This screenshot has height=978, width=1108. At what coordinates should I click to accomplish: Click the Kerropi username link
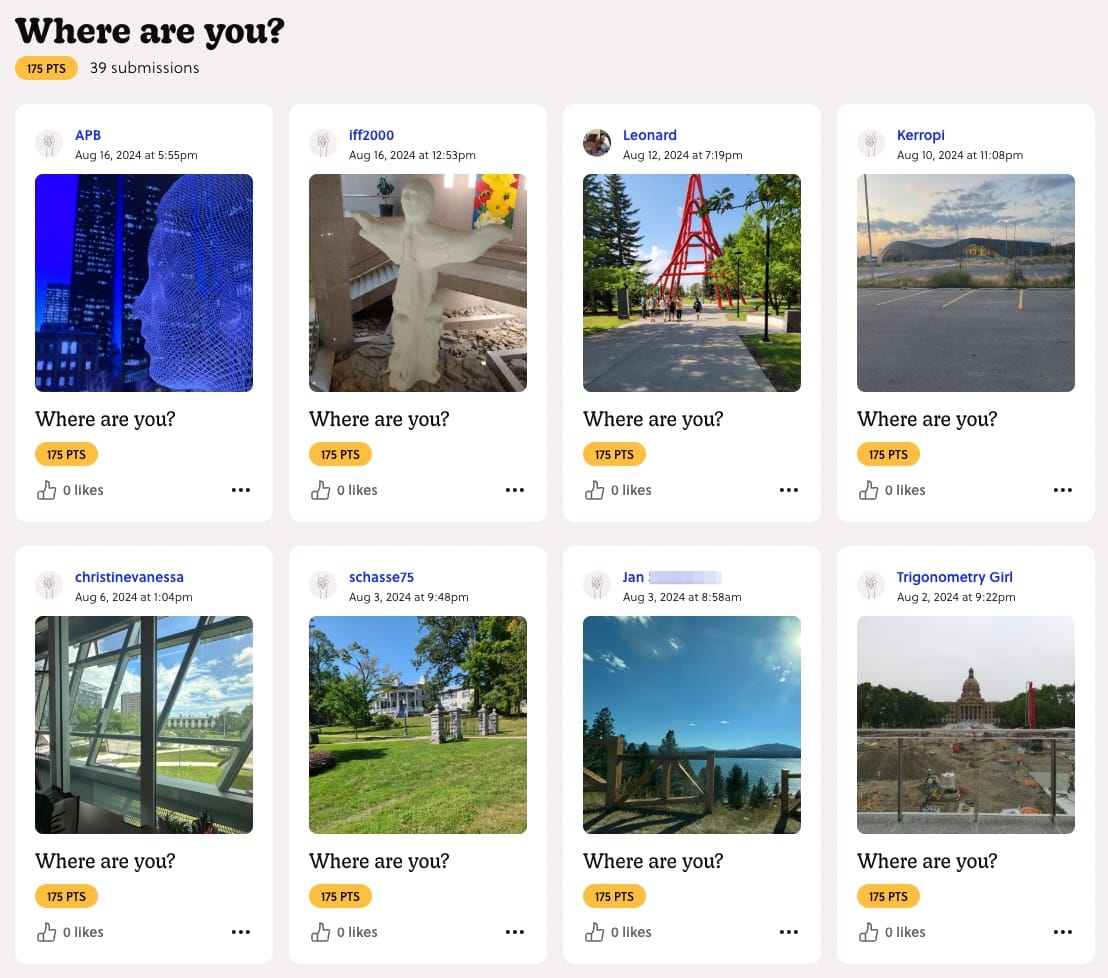coord(920,134)
